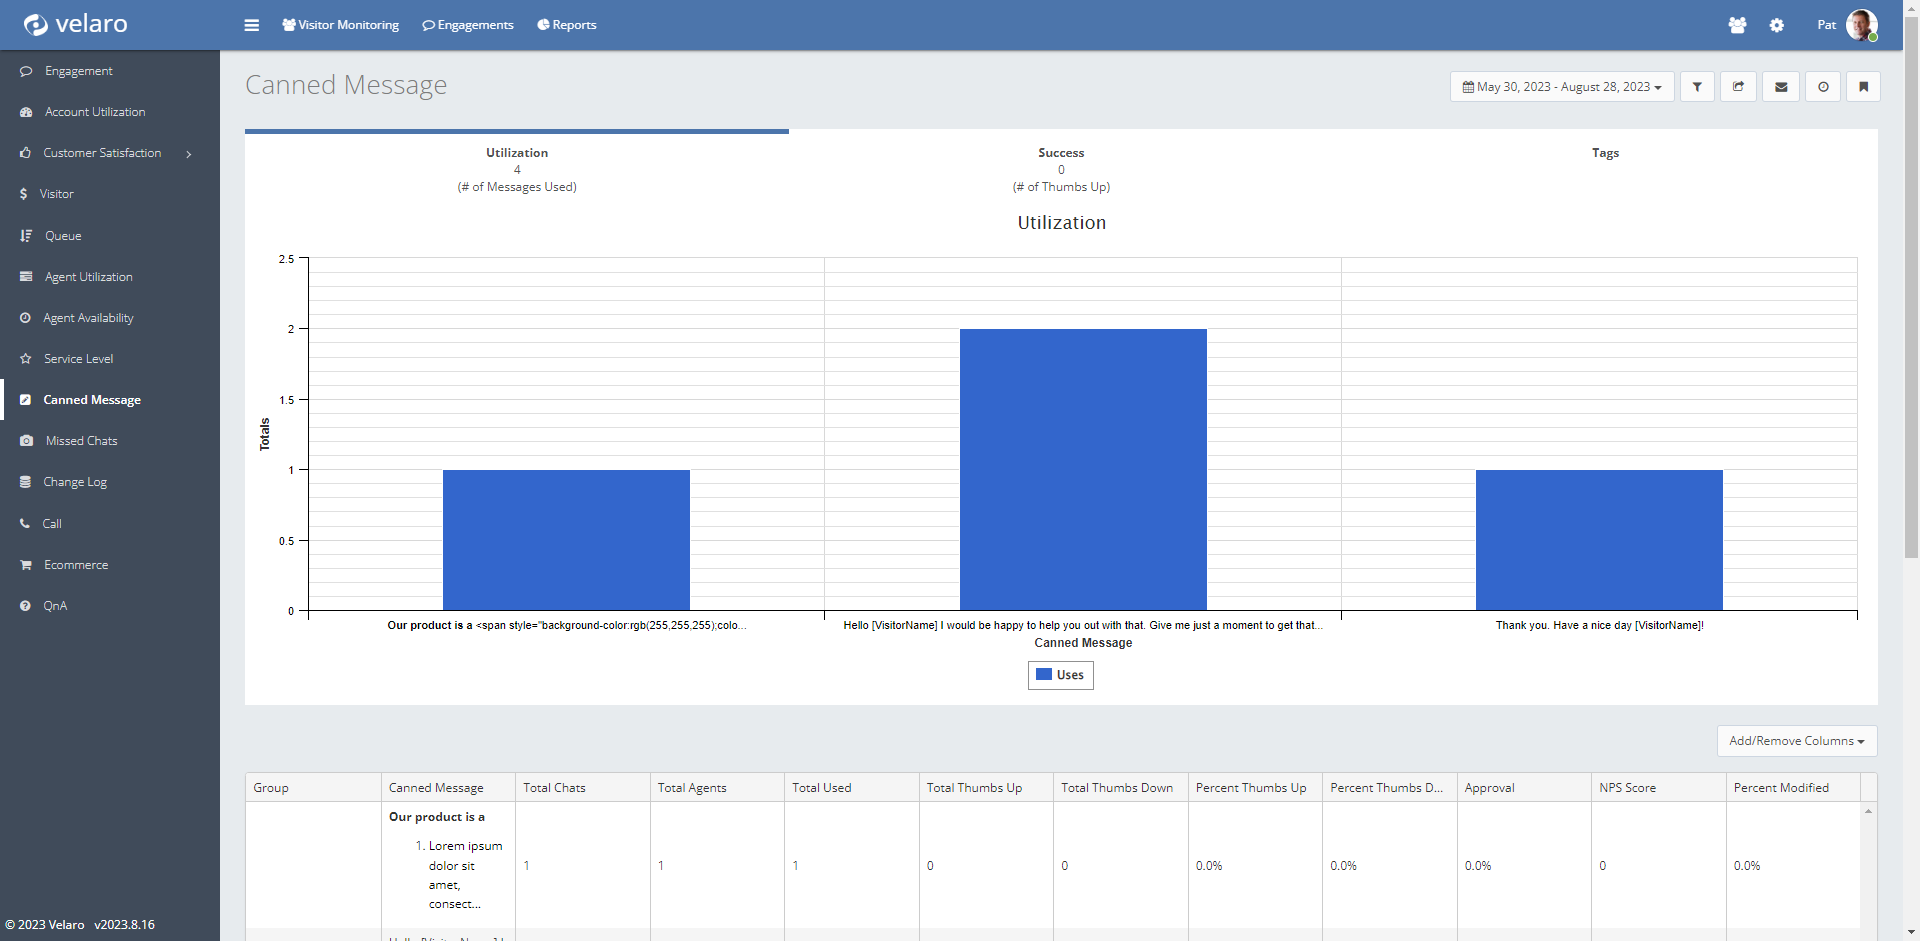The height and width of the screenshot is (941, 1920).
Task: Sort table by Total Chats column header
Action: [555, 788]
